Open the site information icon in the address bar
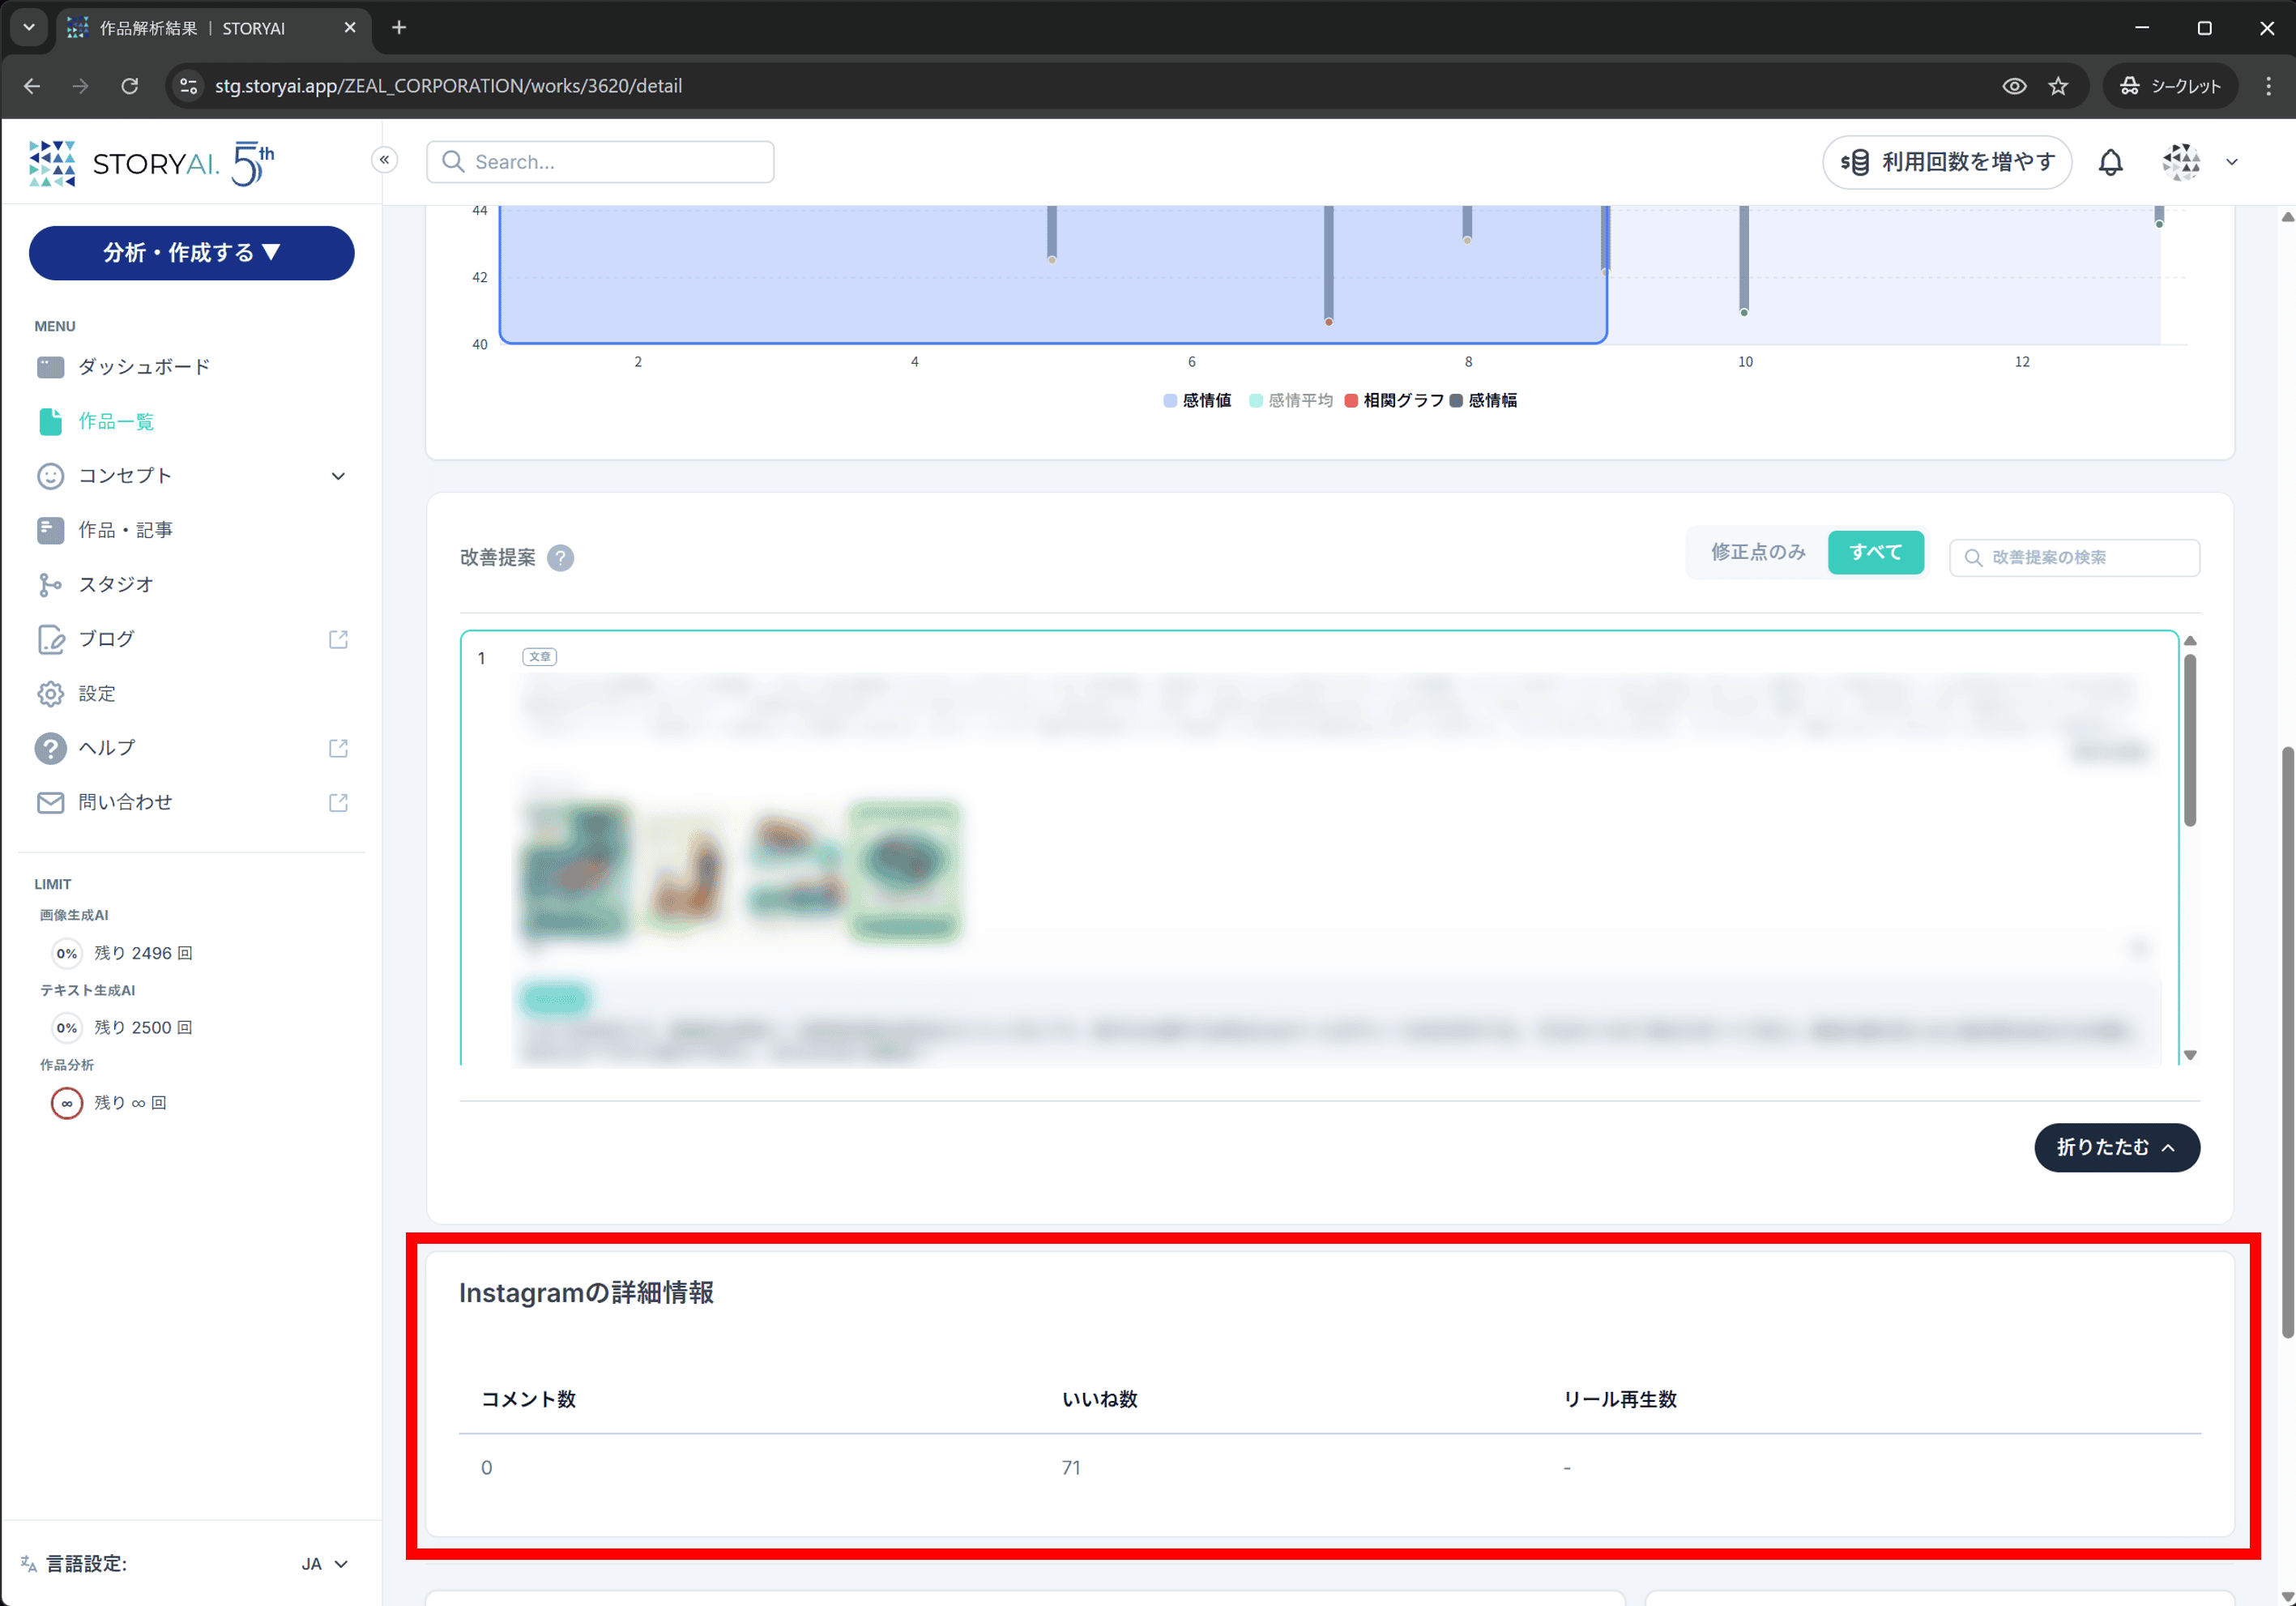The height and width of the screenshot is (1606, 2296). [x=188, y=86]
